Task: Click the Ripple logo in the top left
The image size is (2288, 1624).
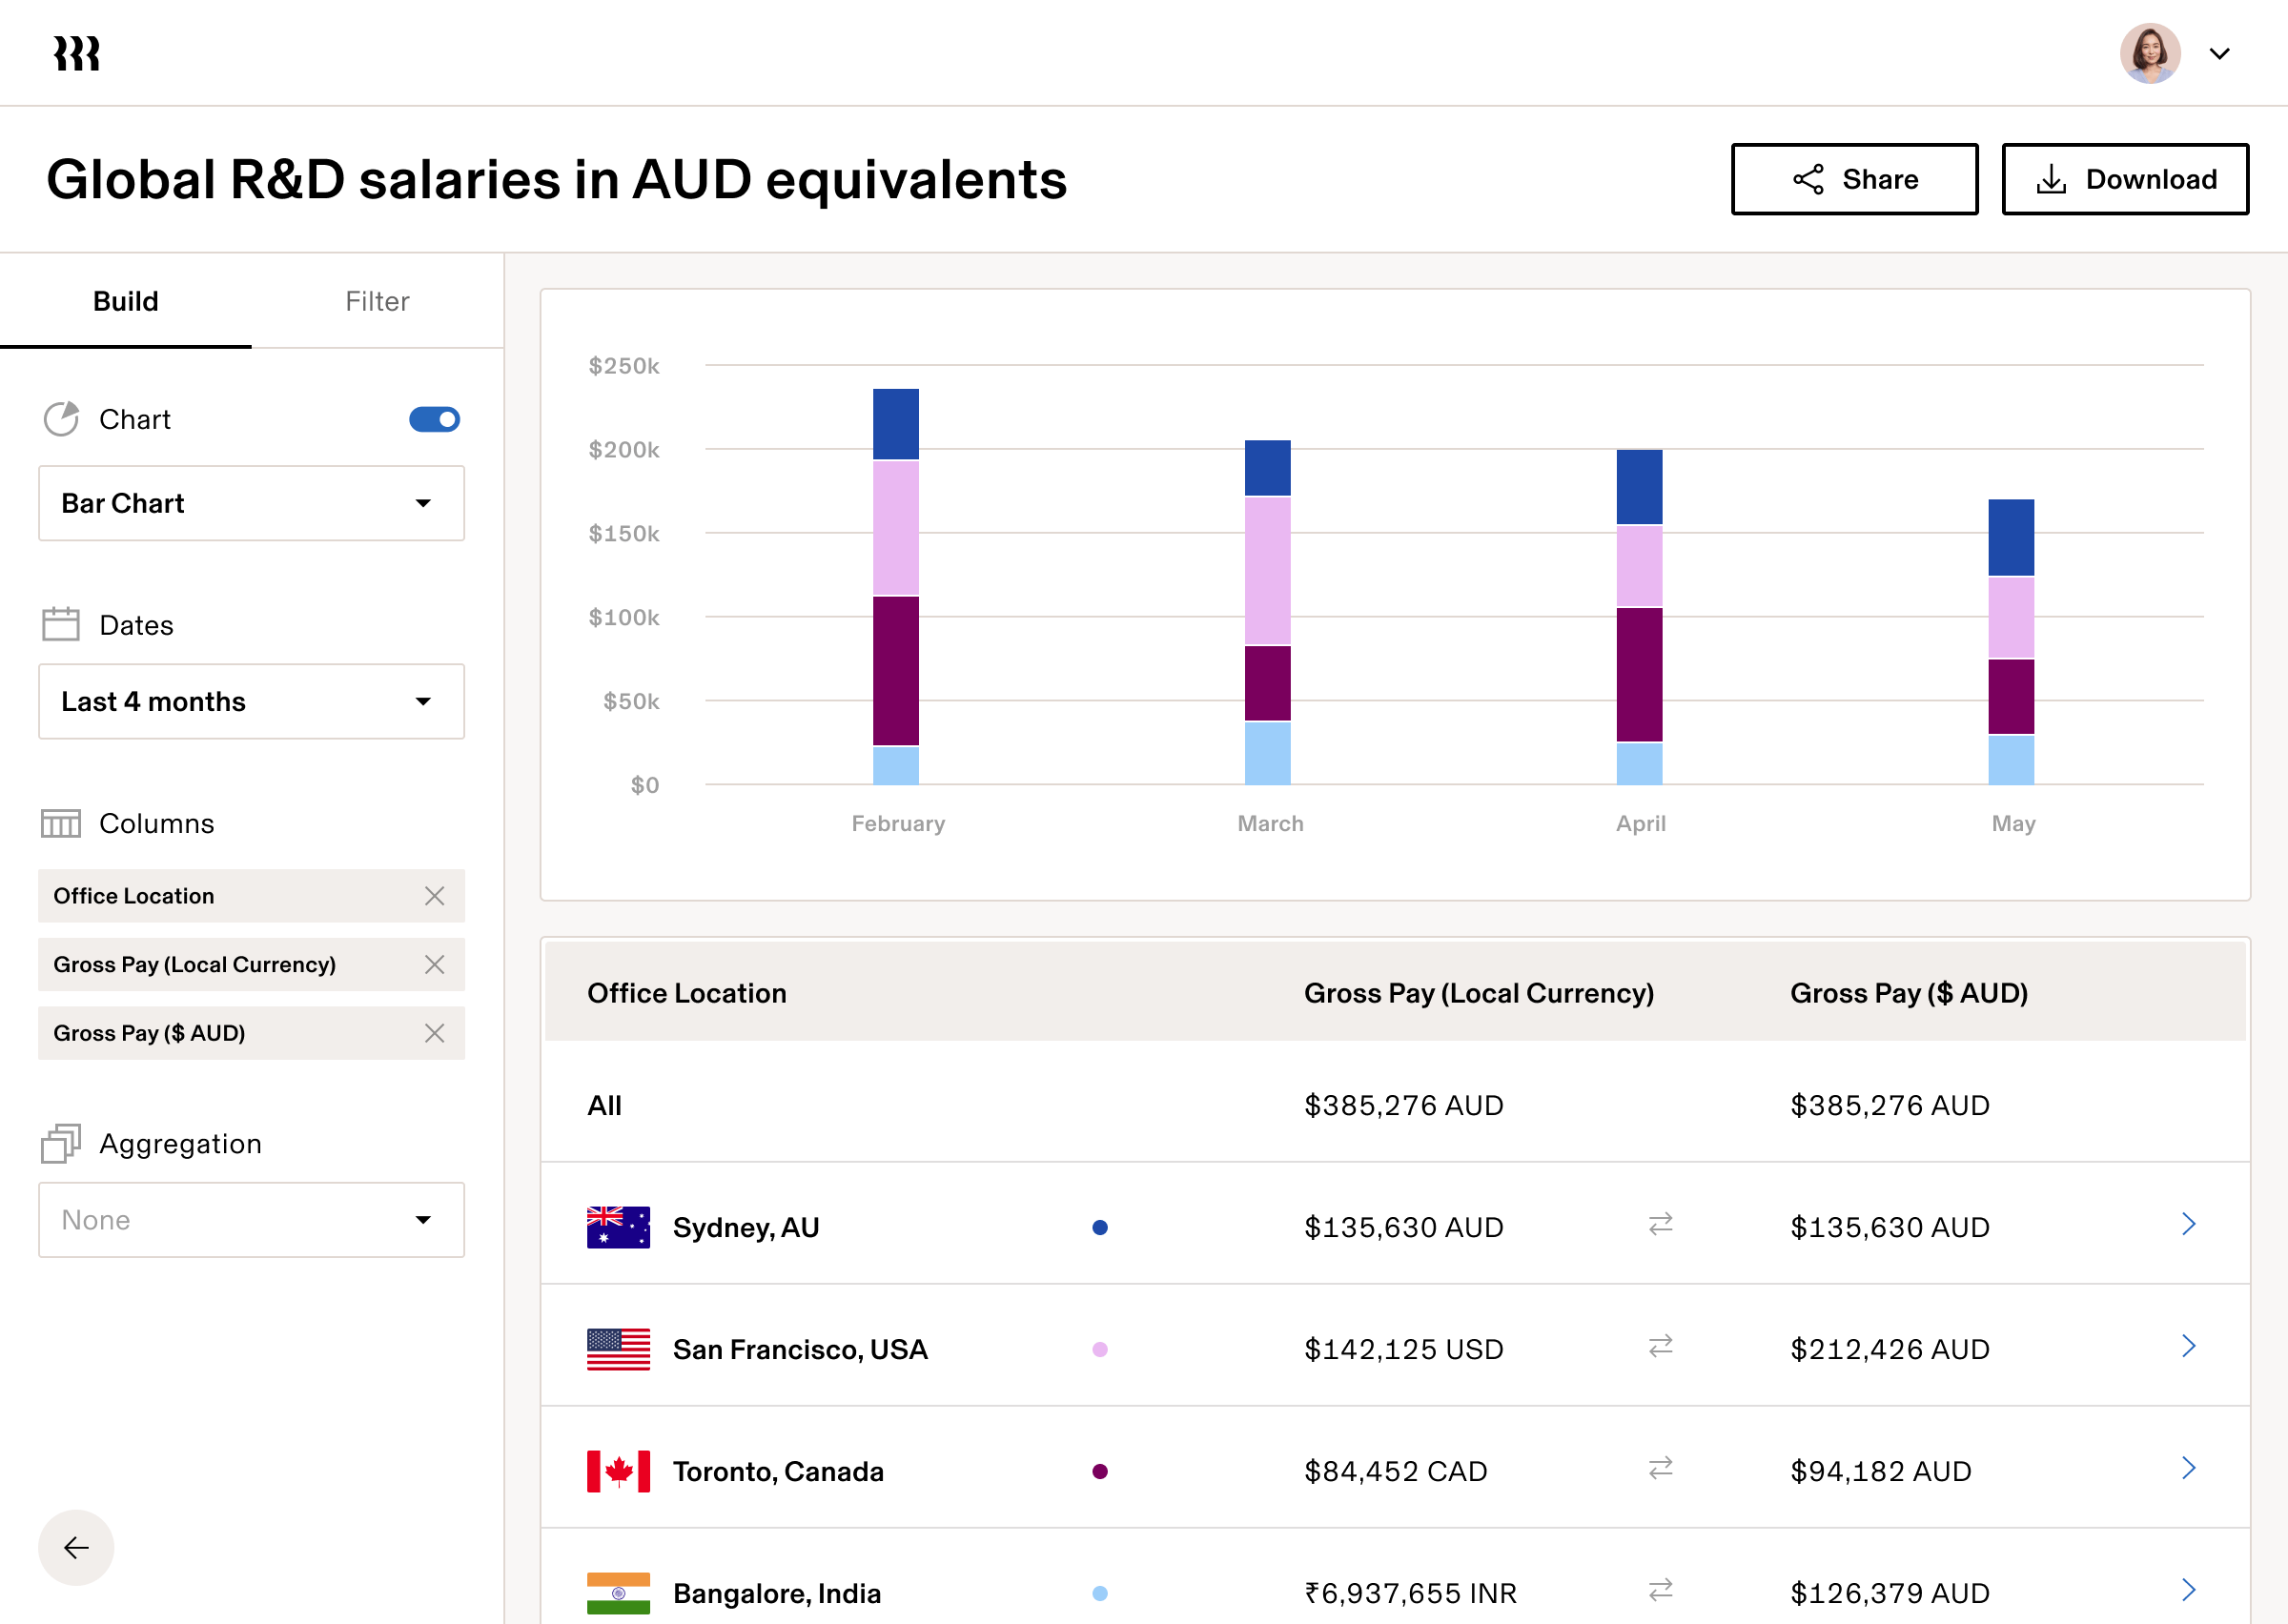Action: [x=76, y=52]
